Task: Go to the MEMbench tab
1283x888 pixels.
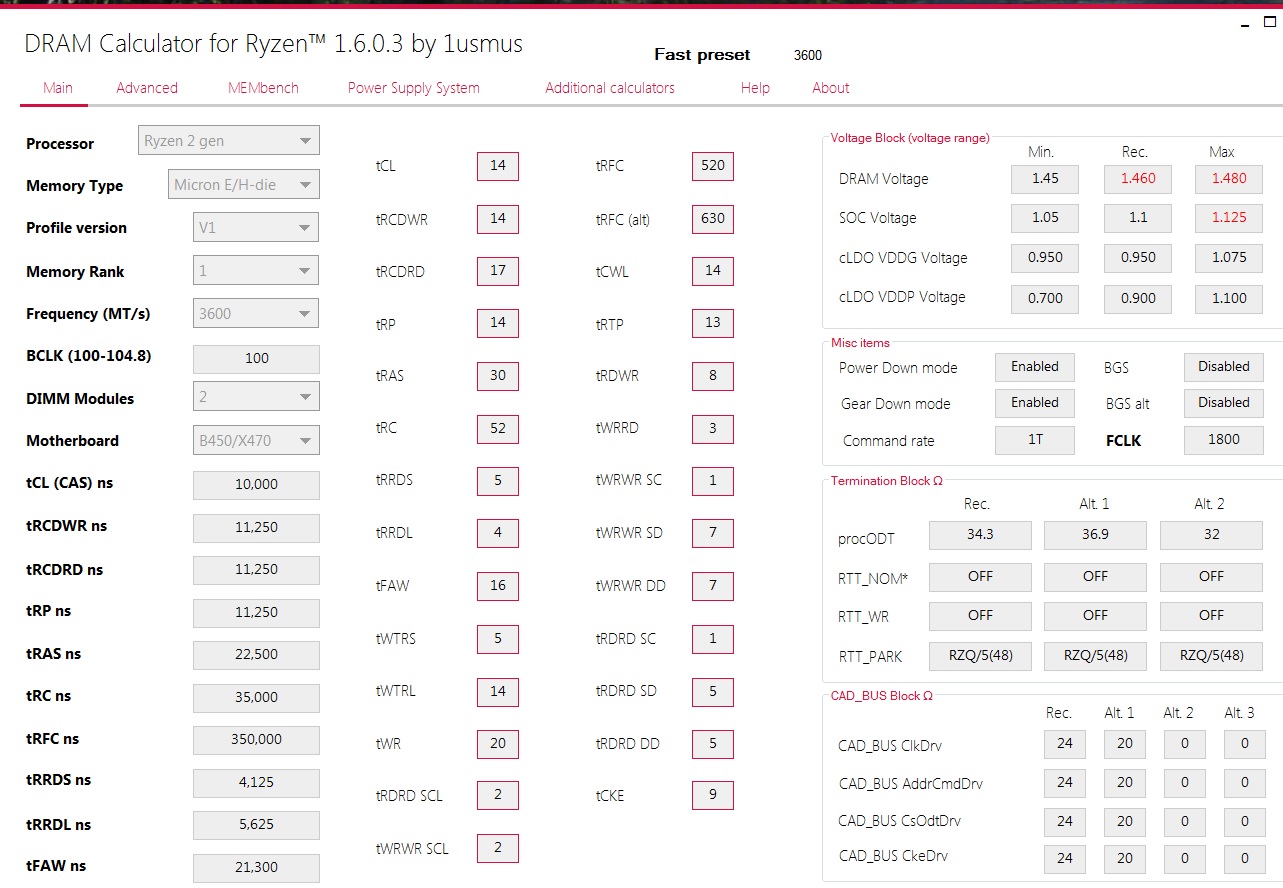Action: 263,88
